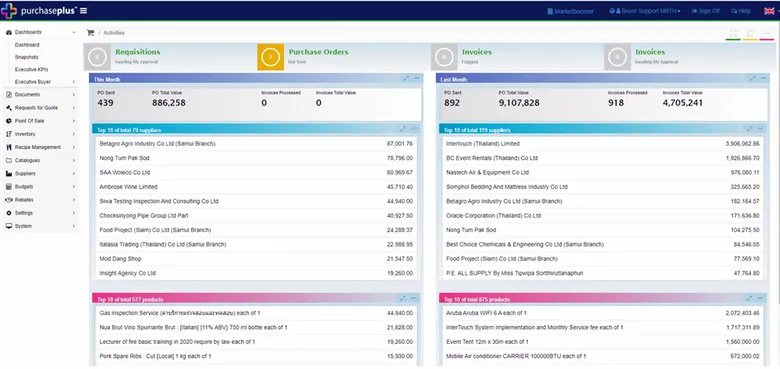Click the shopping cart breadcrumb icon
780x369 pixels.
tap(90, 33)
